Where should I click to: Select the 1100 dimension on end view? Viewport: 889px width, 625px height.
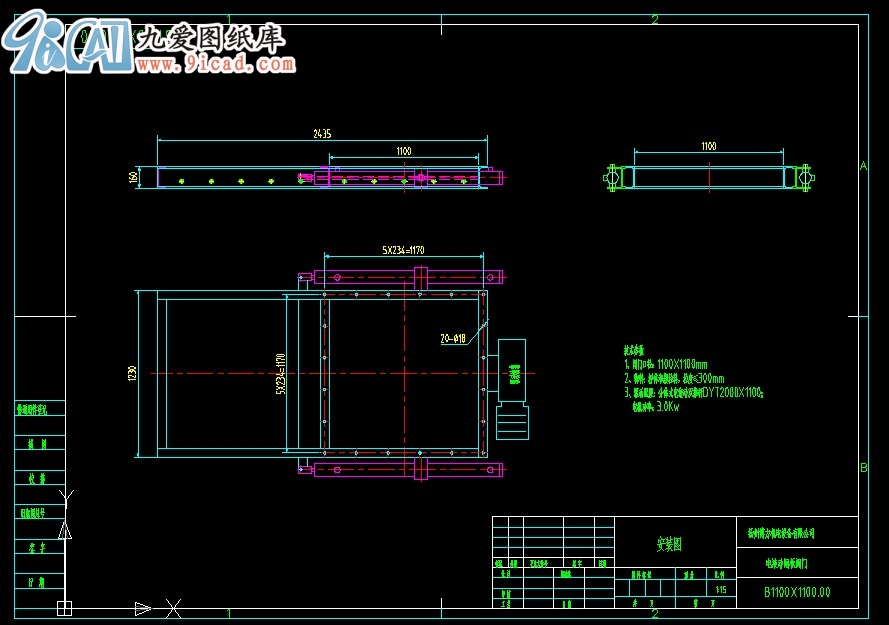click(708, 147)
